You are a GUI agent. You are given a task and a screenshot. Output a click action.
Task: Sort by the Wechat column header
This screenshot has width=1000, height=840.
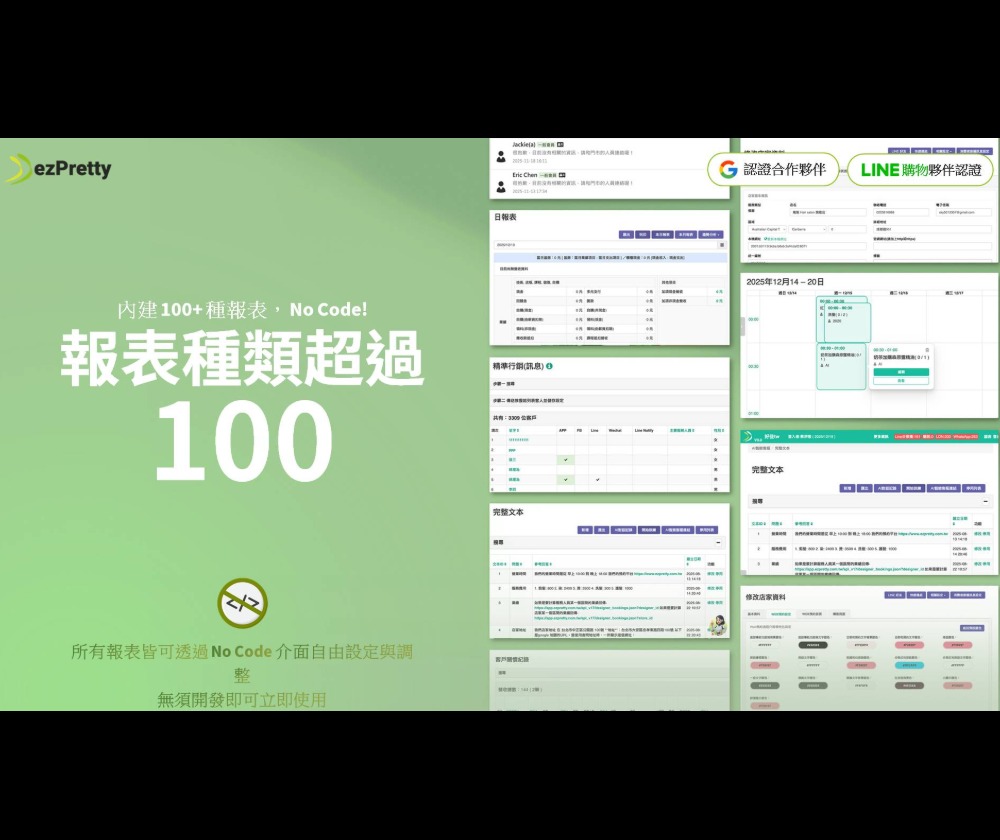(x=615, y=431)
